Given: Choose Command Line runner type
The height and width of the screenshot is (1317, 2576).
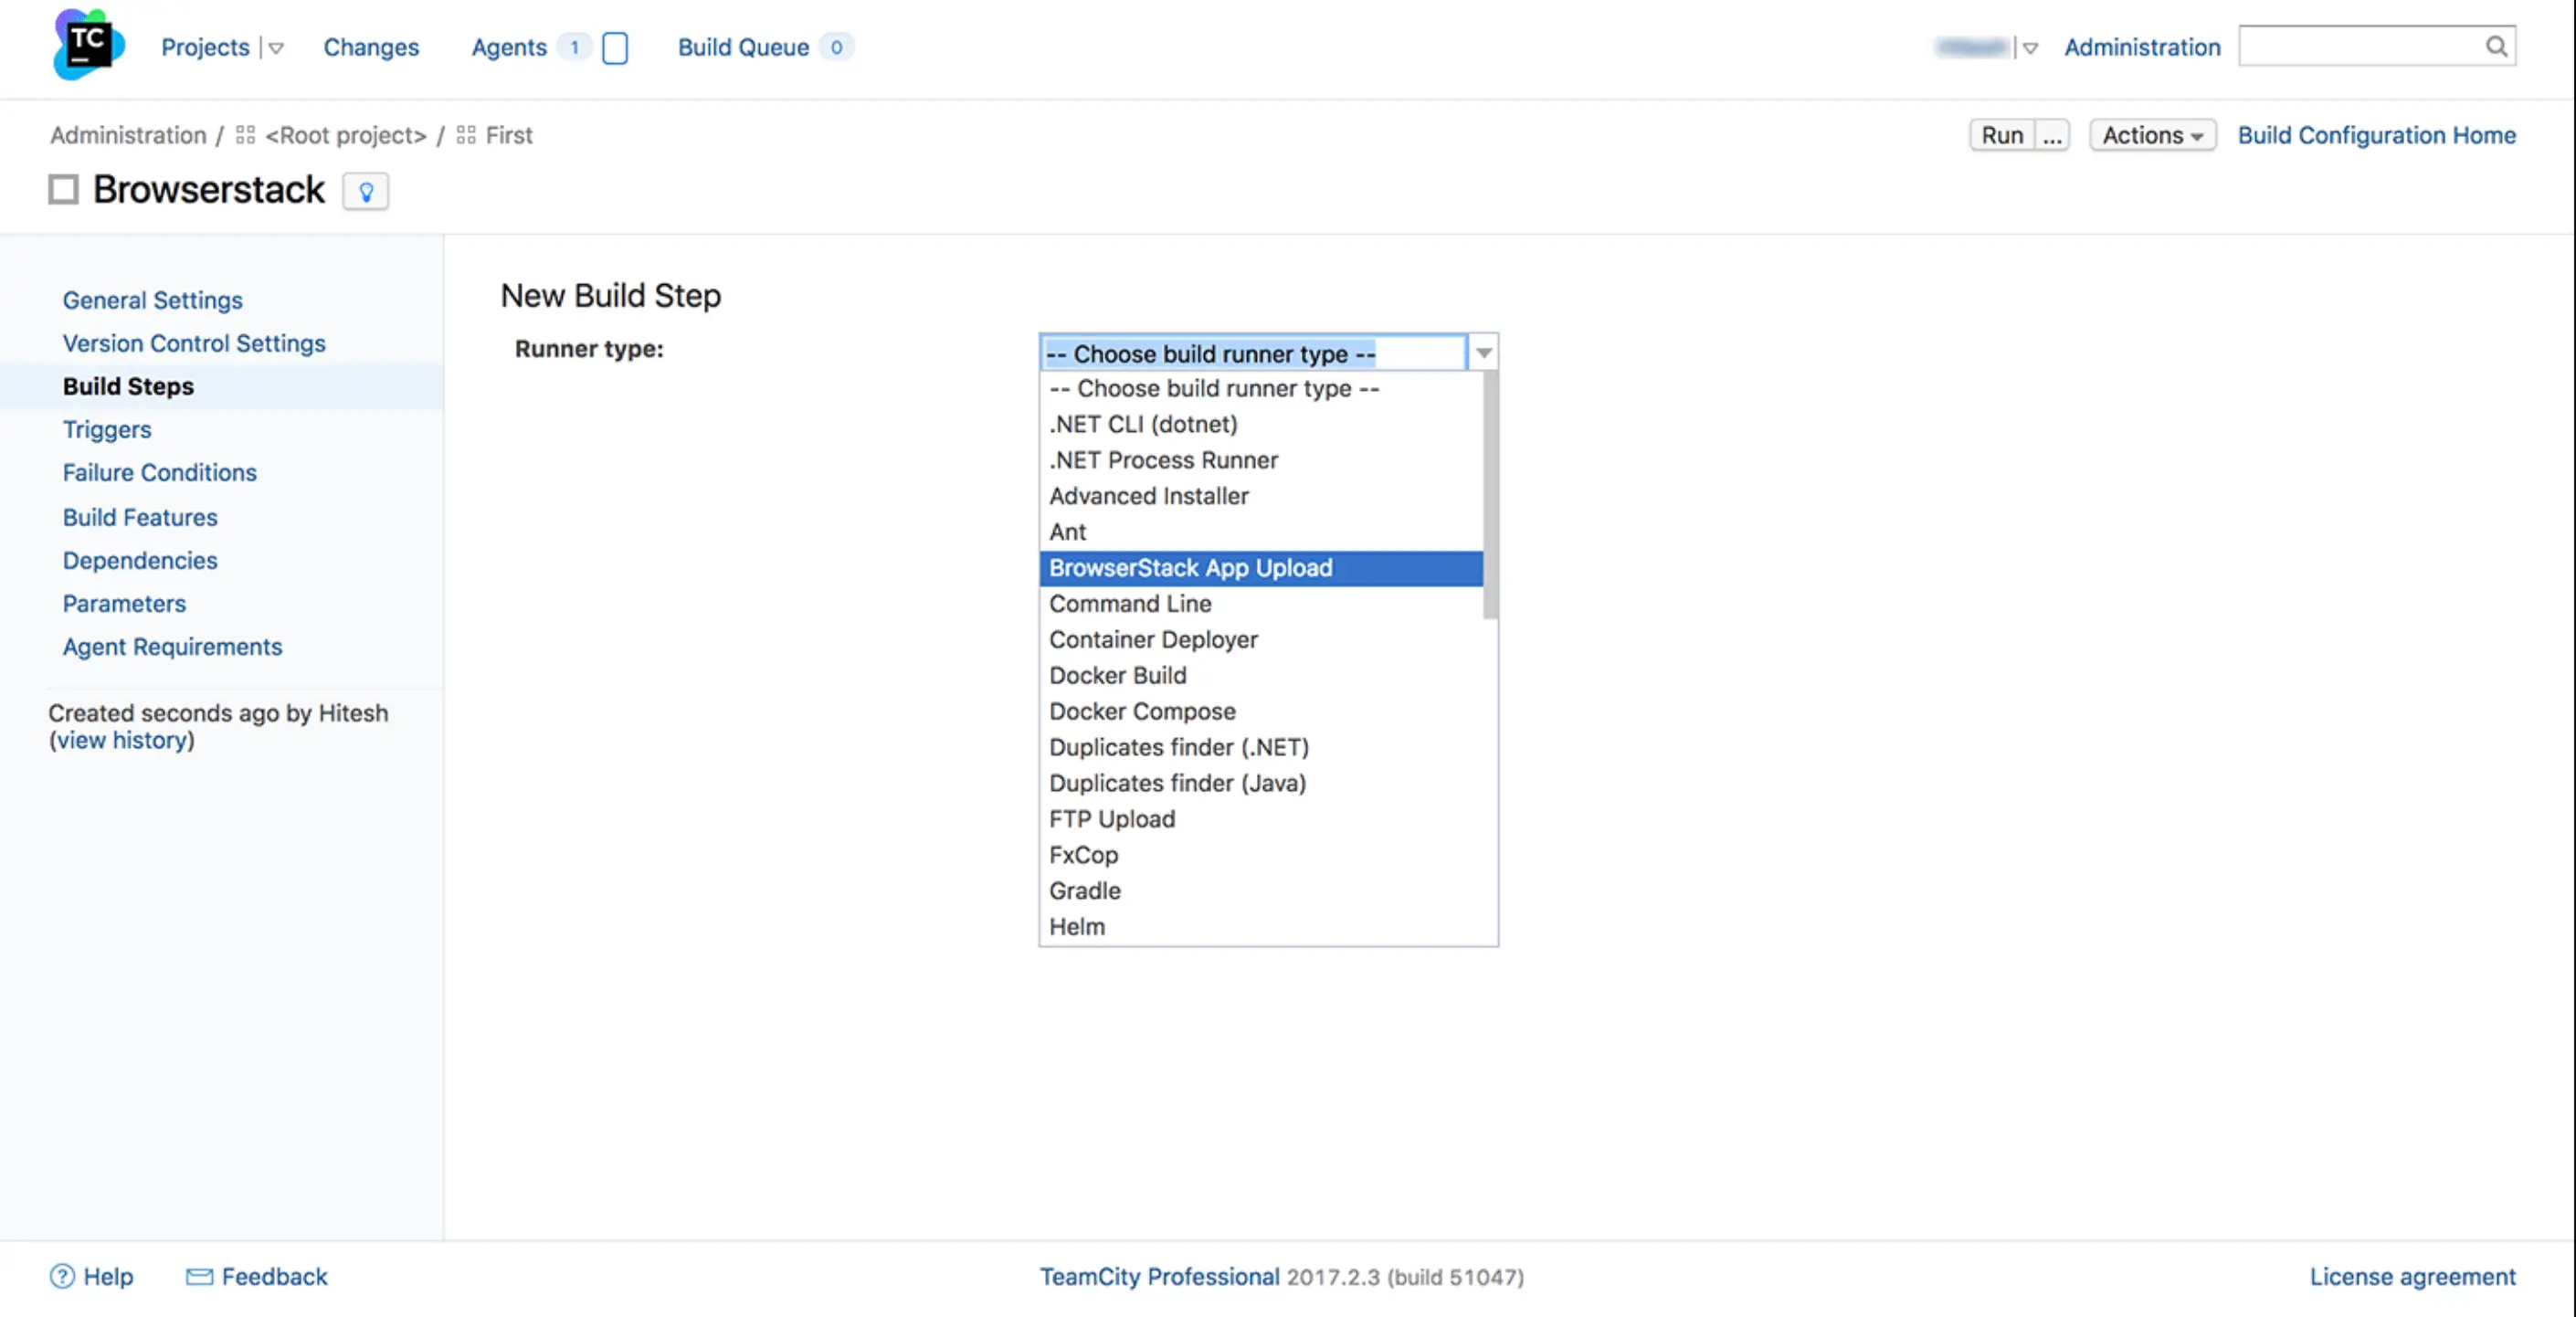Looking at the screenshot, I should click(x=1130, y=604).
